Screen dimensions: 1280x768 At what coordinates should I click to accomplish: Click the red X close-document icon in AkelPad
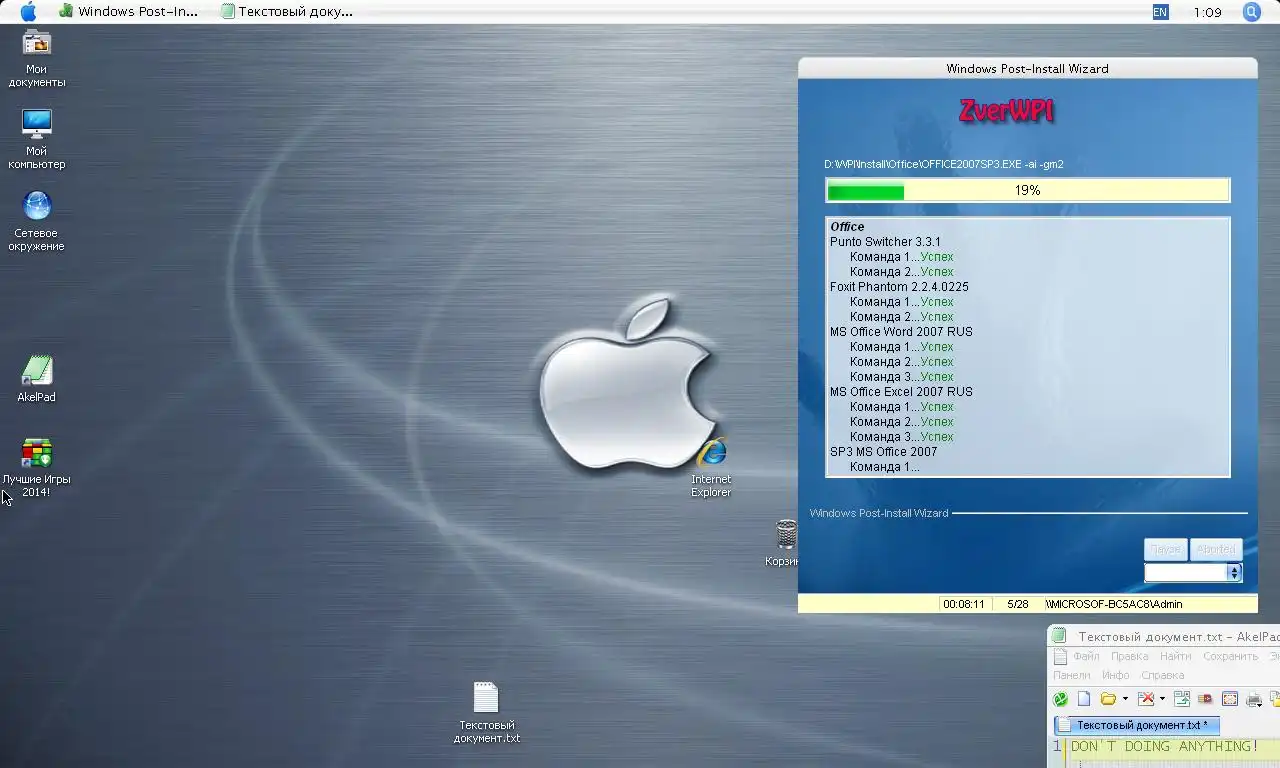(1146, 699)
